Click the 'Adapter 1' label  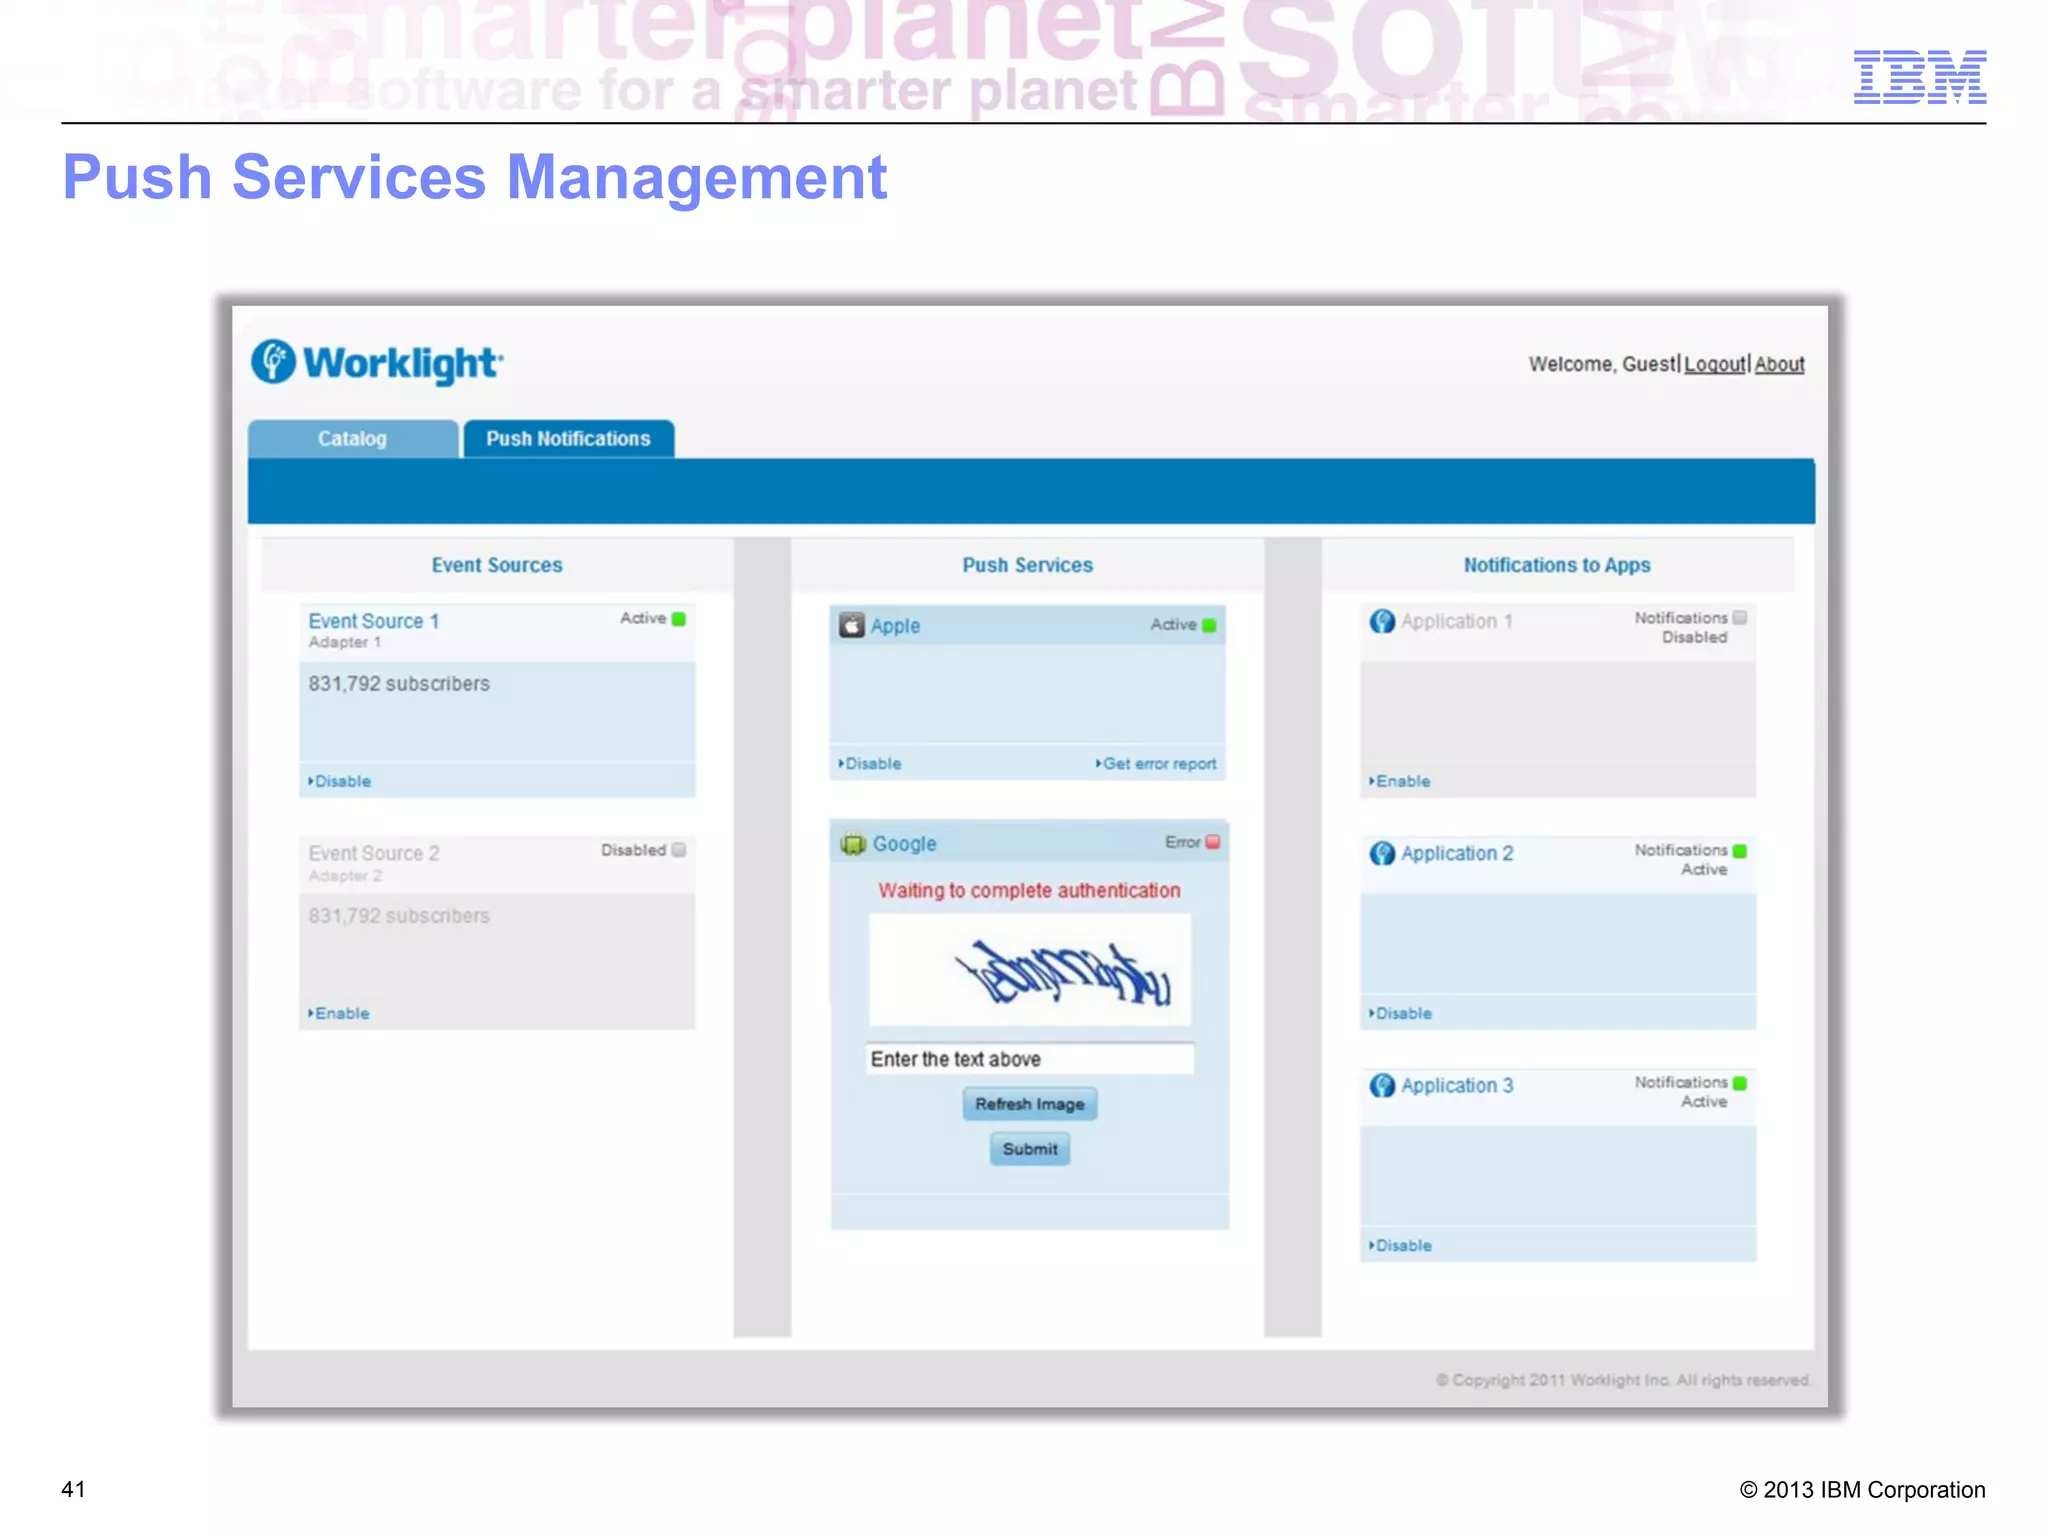[345, 643]
